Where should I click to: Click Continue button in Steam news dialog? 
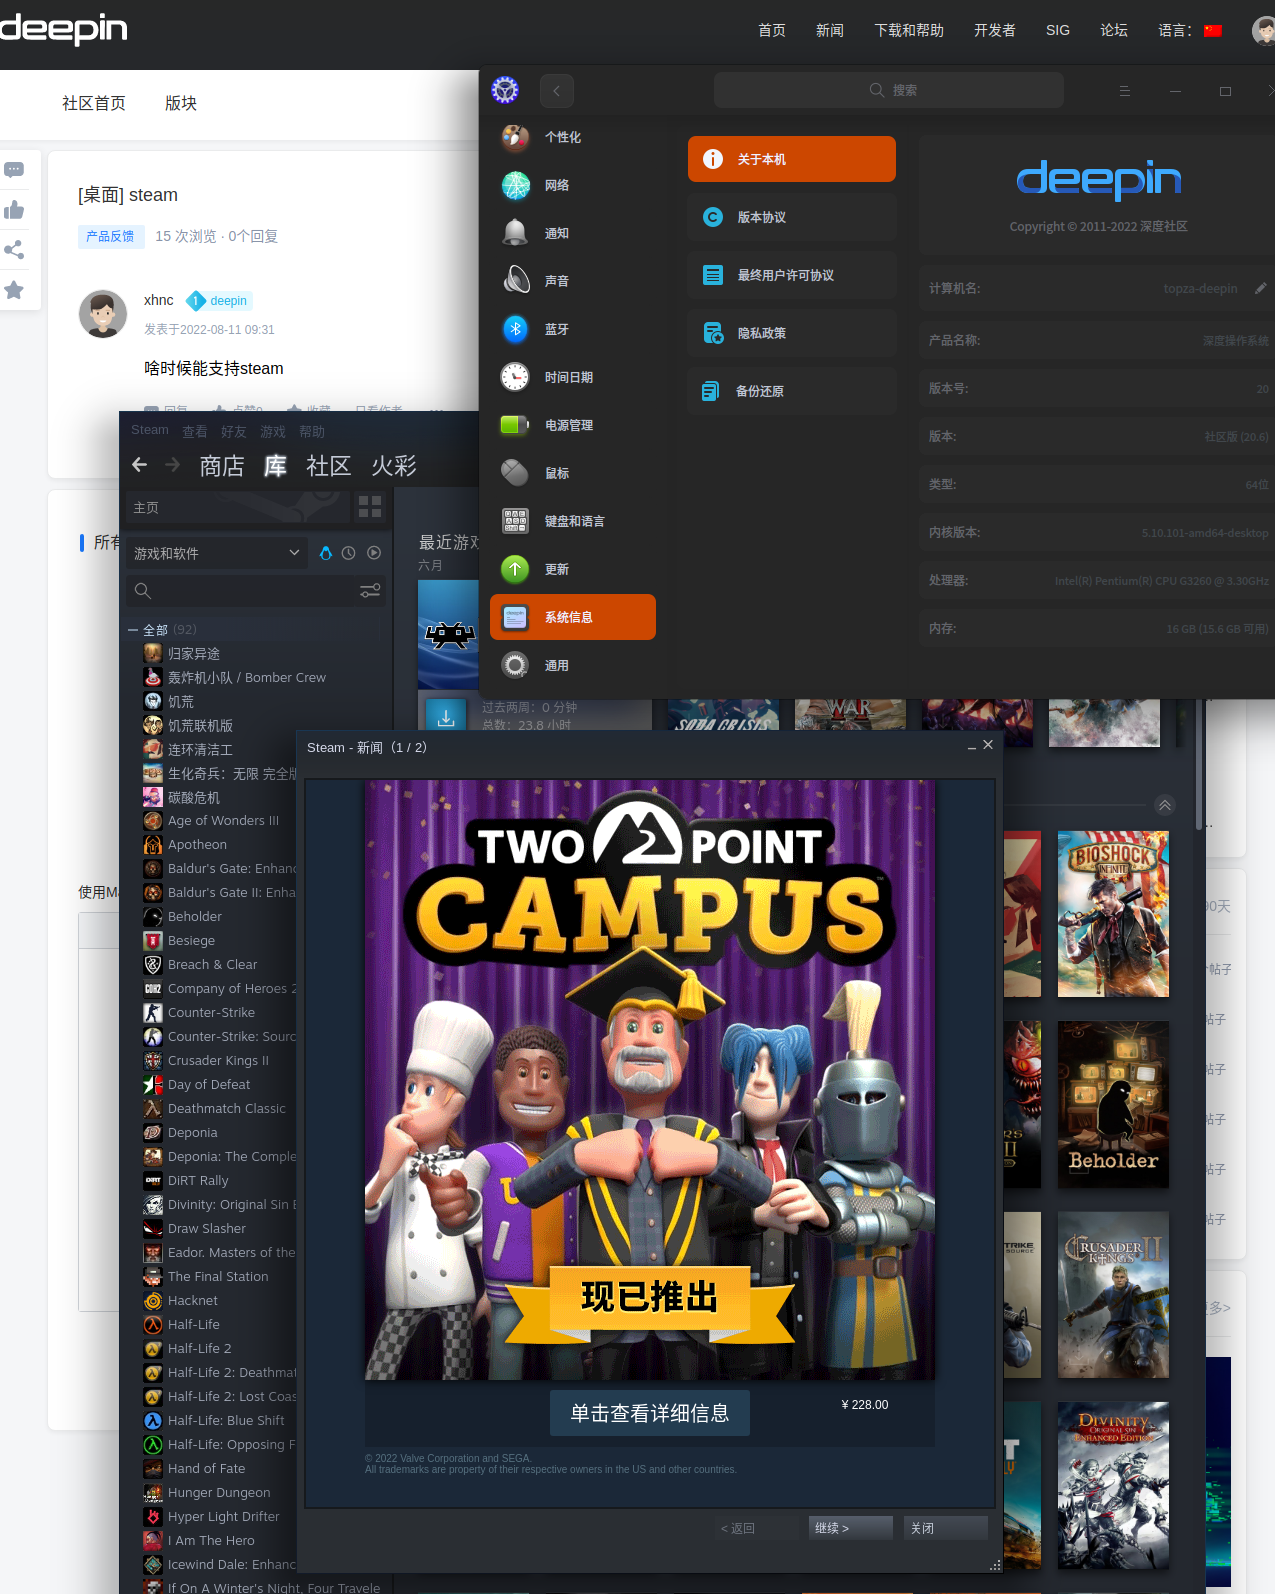[x=851, y=1528]
